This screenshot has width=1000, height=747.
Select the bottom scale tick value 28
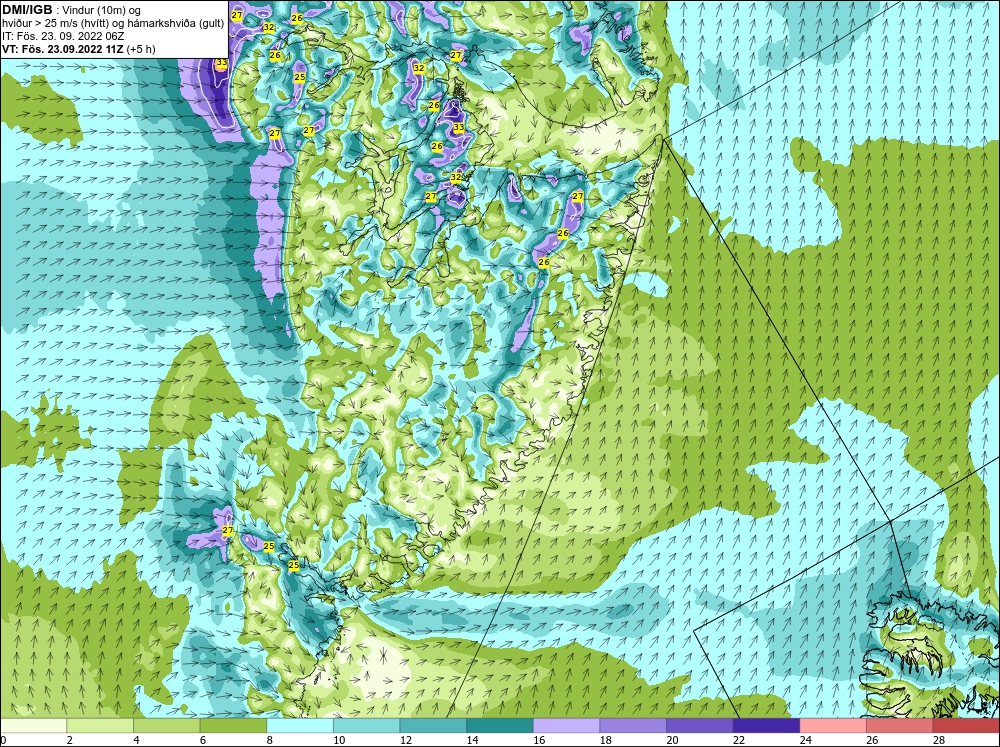coord(939,740)
